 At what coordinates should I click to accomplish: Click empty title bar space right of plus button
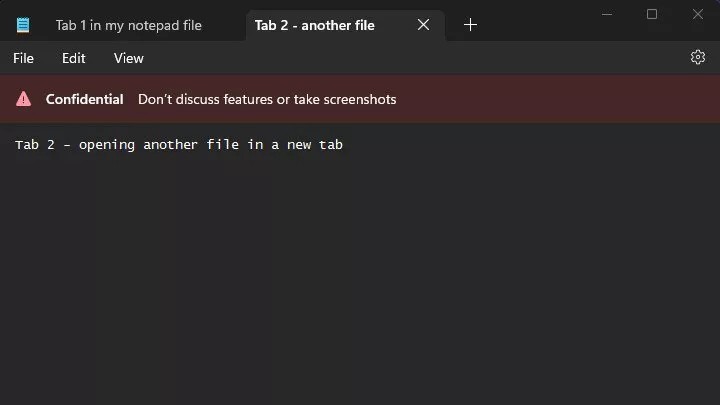pos(540,25)
